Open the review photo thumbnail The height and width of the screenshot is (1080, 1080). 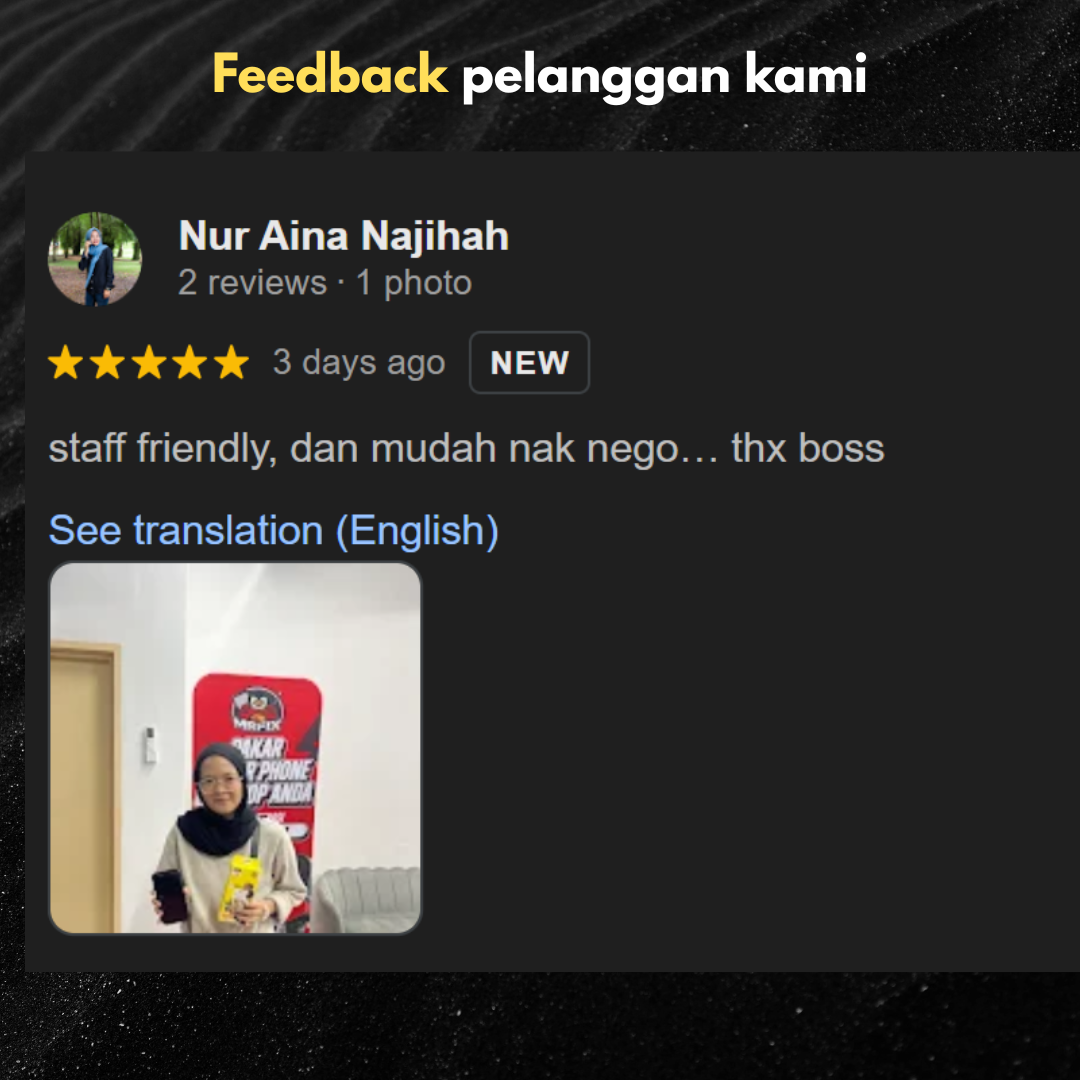point(235,748)
